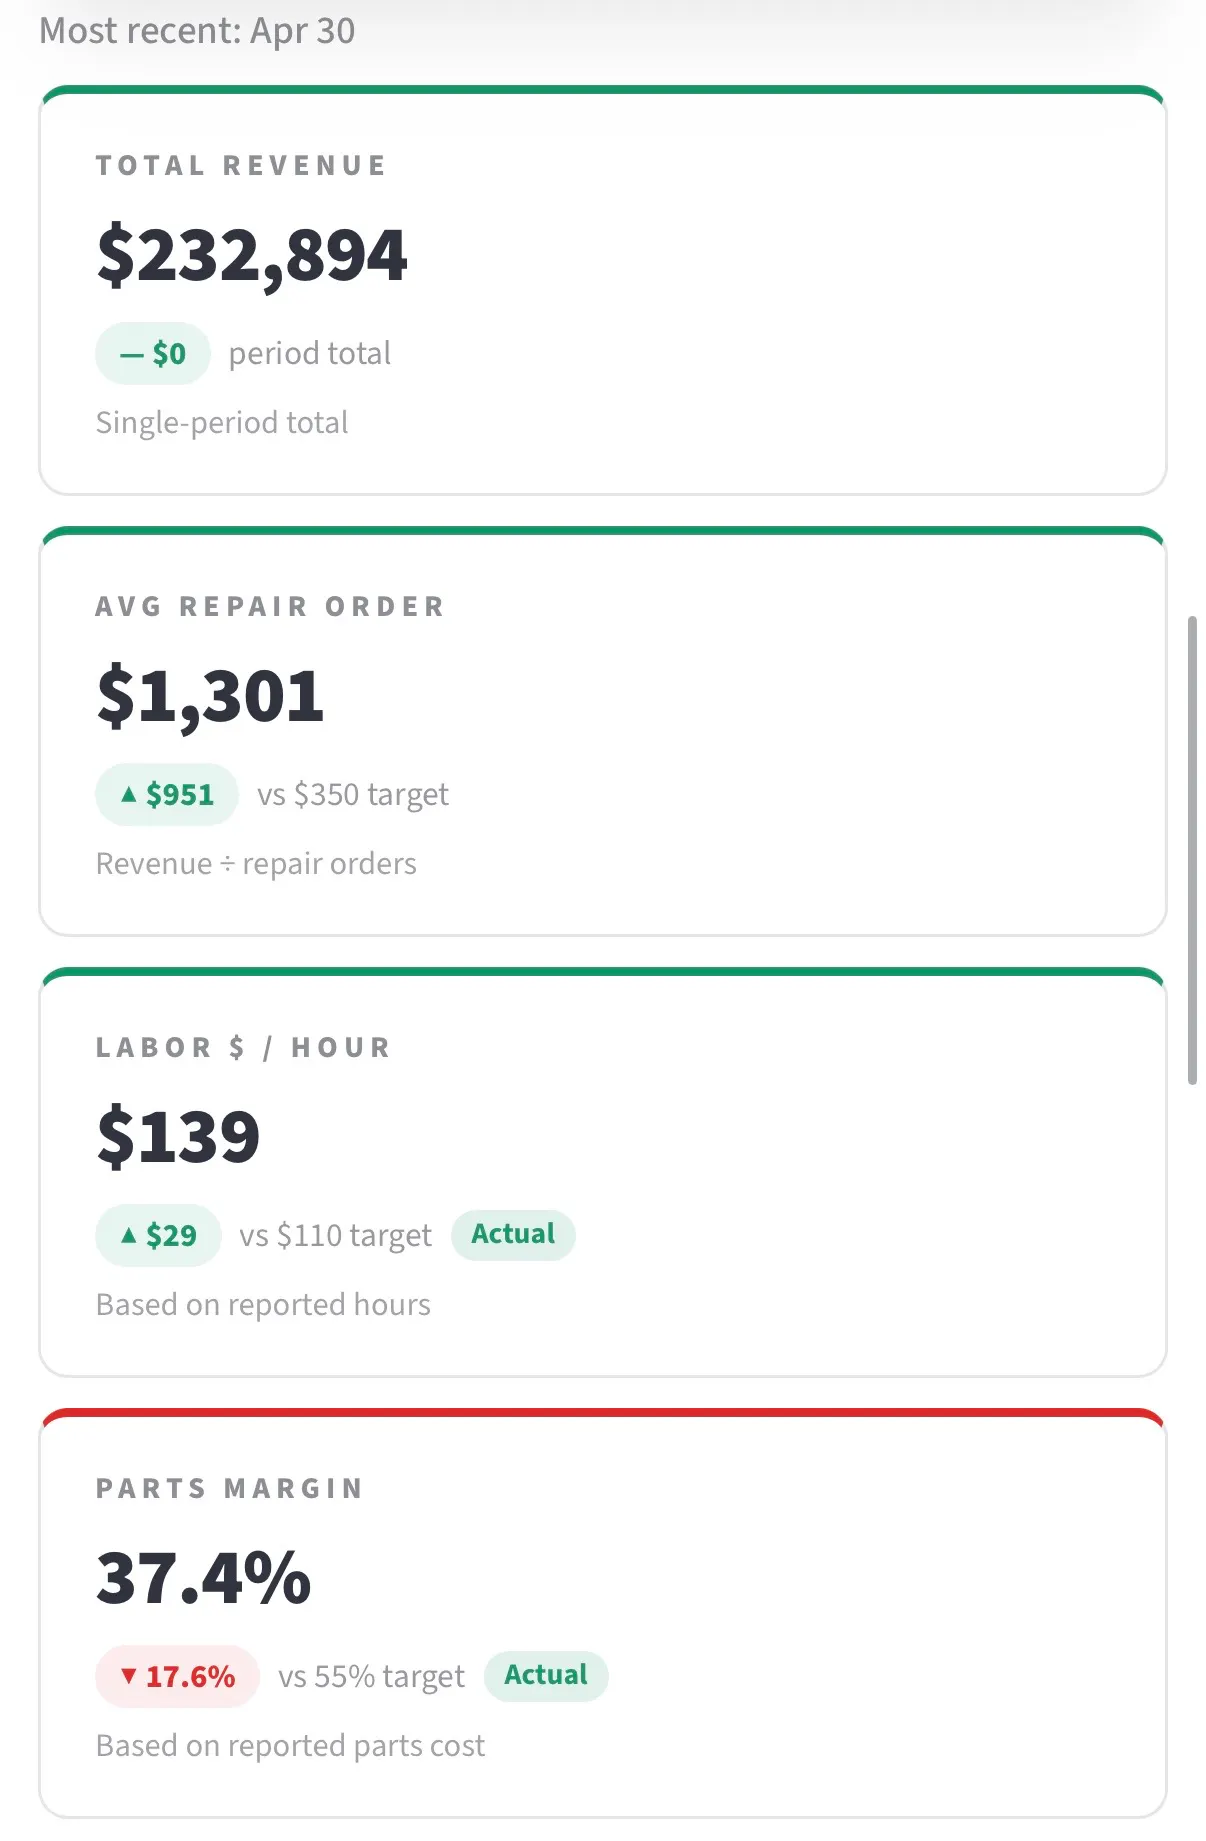Click the Actual tag beside $110 target
Viewport: 1206px width, 1841px height.
point(514,1235)
